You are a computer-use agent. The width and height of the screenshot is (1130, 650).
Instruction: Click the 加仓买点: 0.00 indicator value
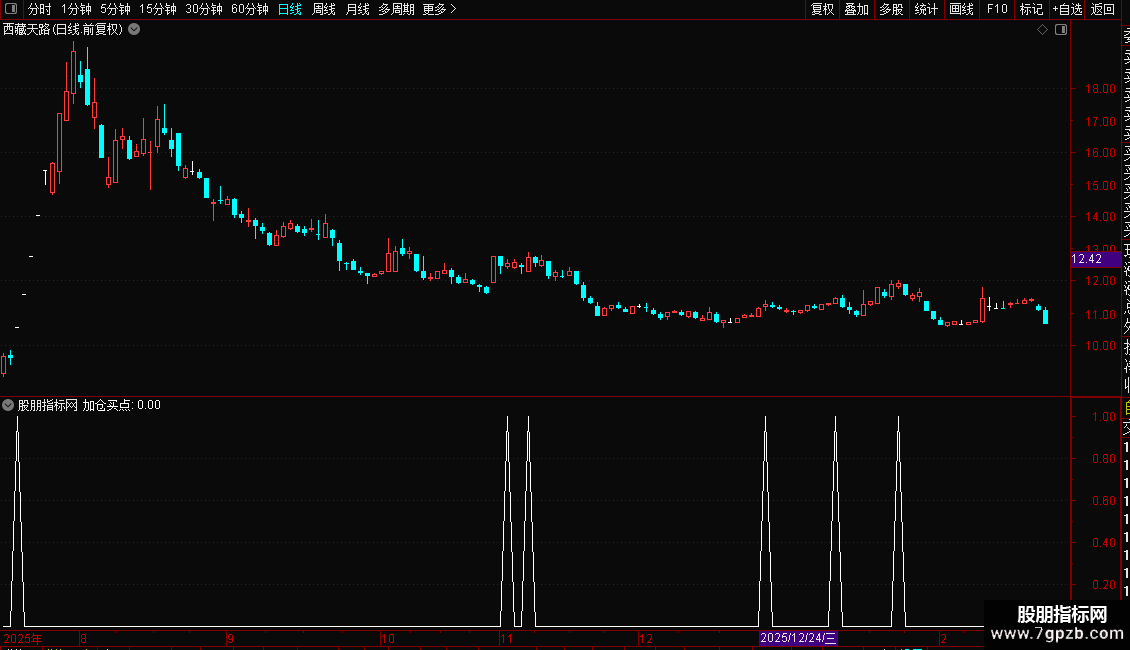point(121,405)
